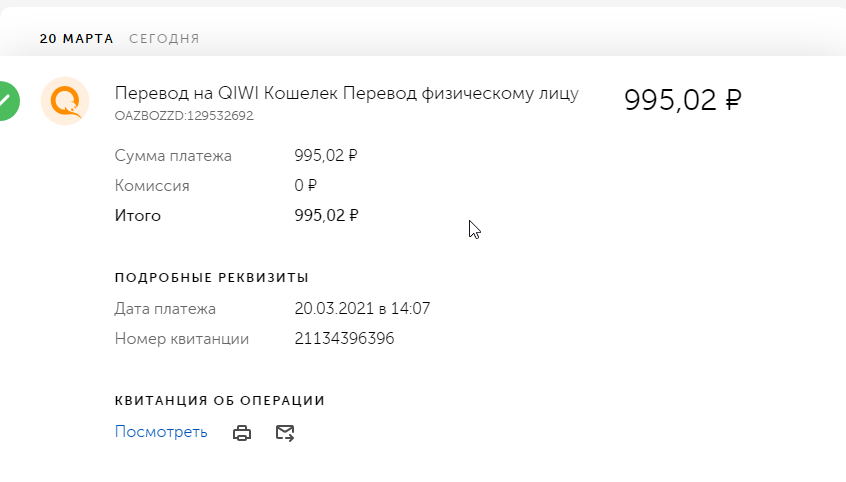Send the receipt by email using the envelope icon
846x482 pixels.
pos(285,432)
